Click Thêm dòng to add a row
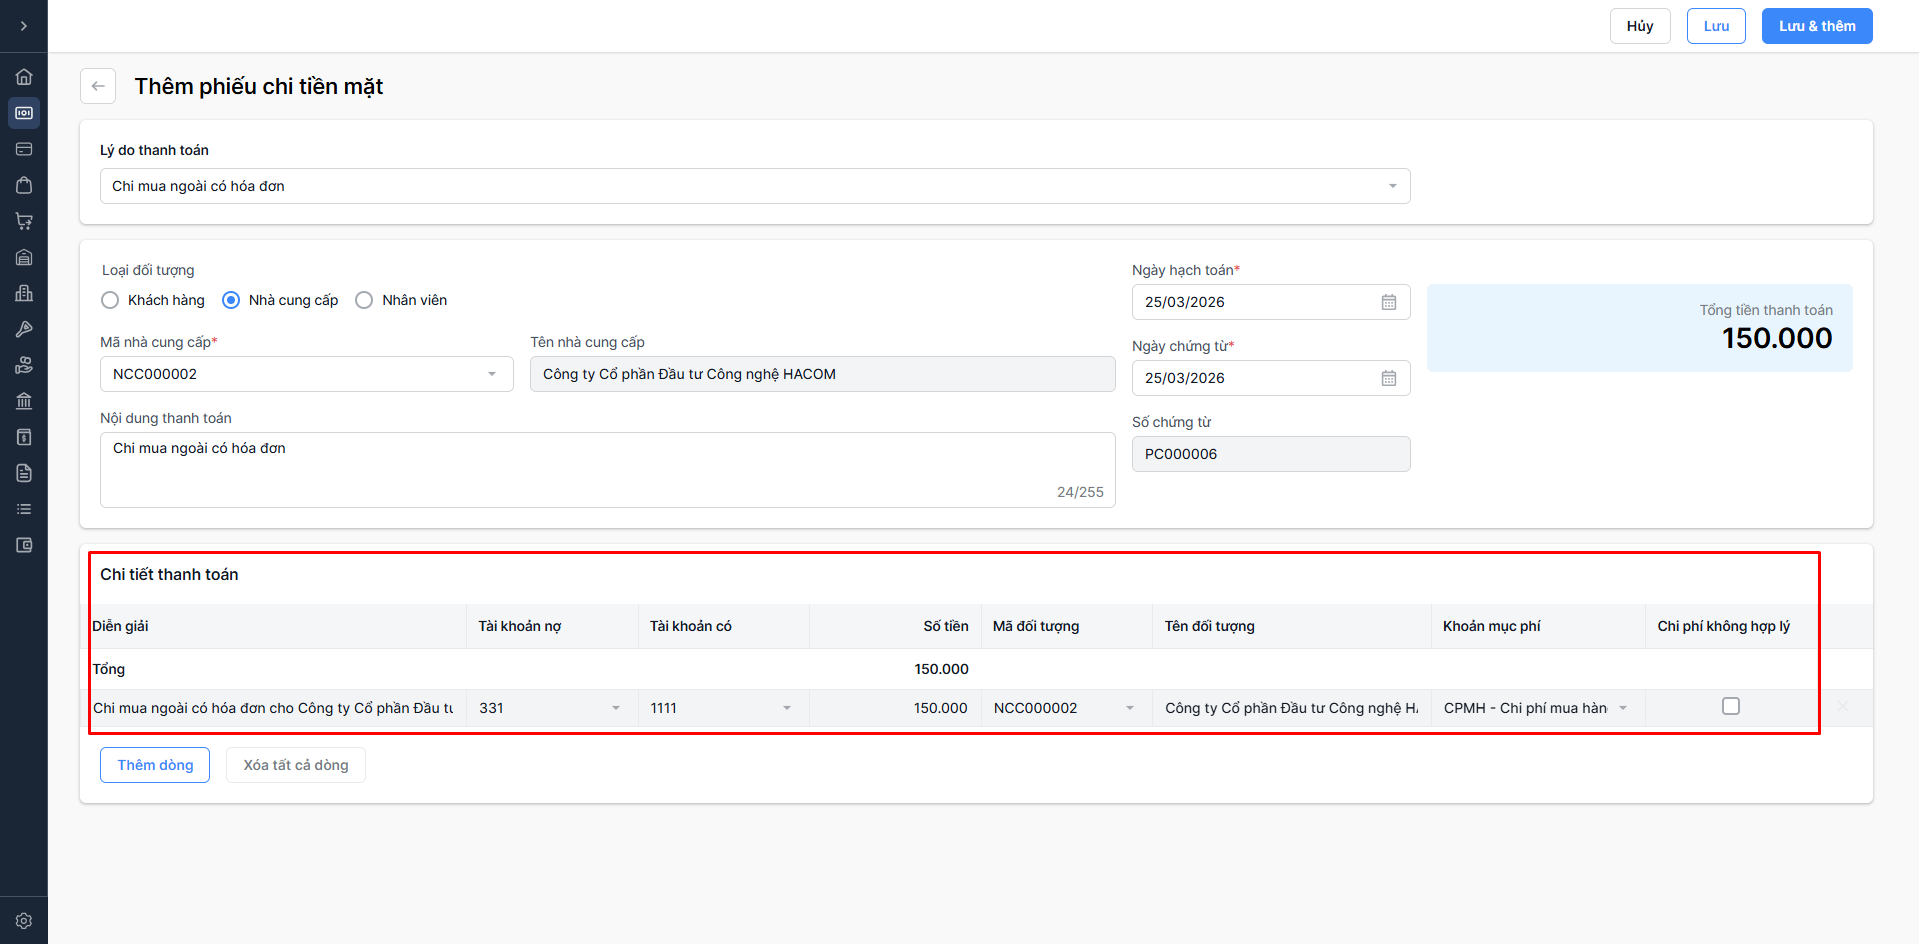Viewport: 1919px width, 944px height. click(155, 765)
